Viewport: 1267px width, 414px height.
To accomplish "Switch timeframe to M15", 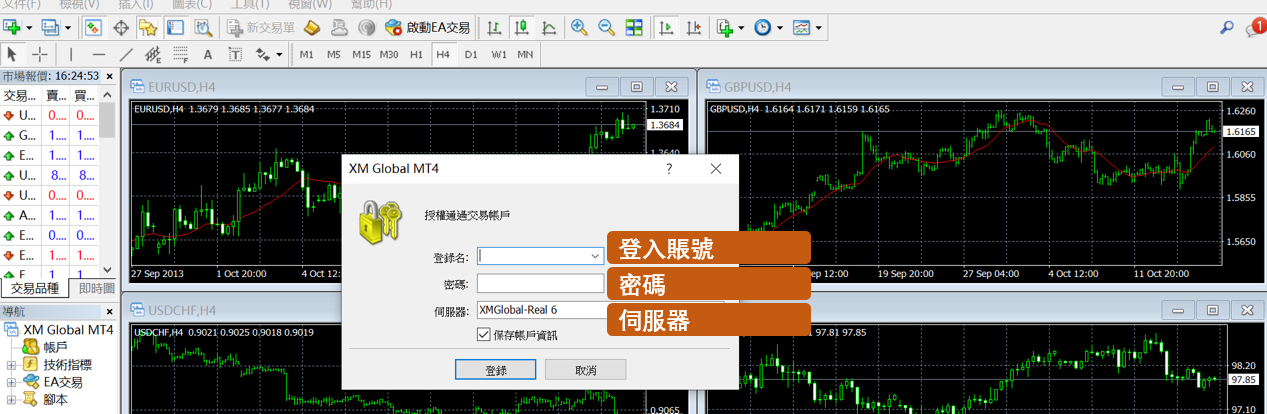I will (x=361, y=54).
